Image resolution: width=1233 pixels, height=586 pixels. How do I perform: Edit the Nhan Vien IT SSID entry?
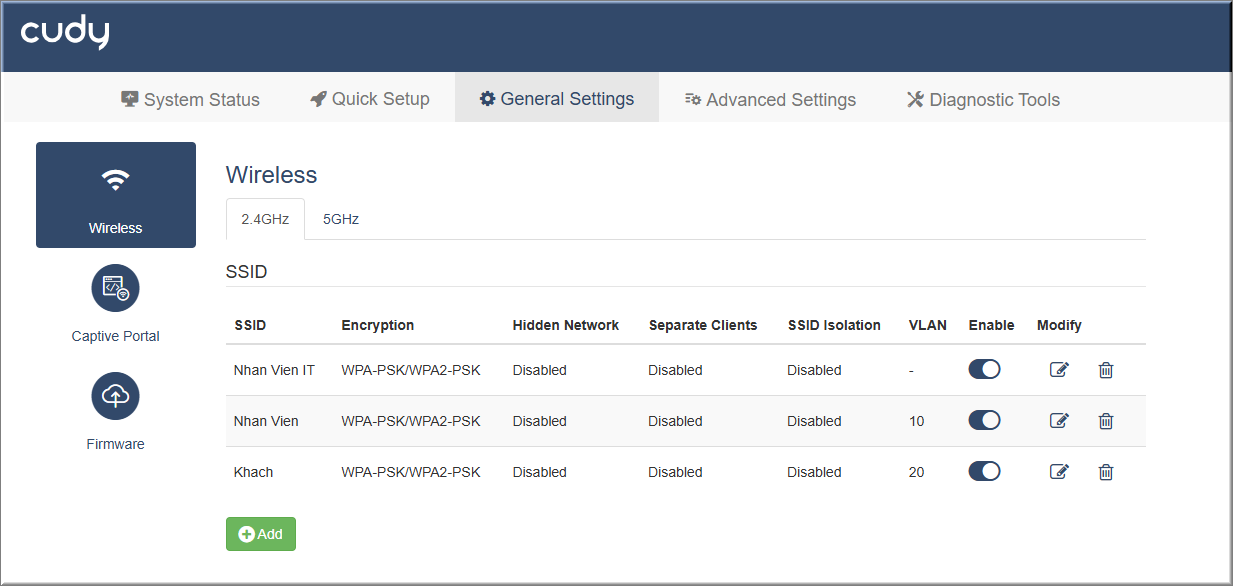pos(1059,370)
